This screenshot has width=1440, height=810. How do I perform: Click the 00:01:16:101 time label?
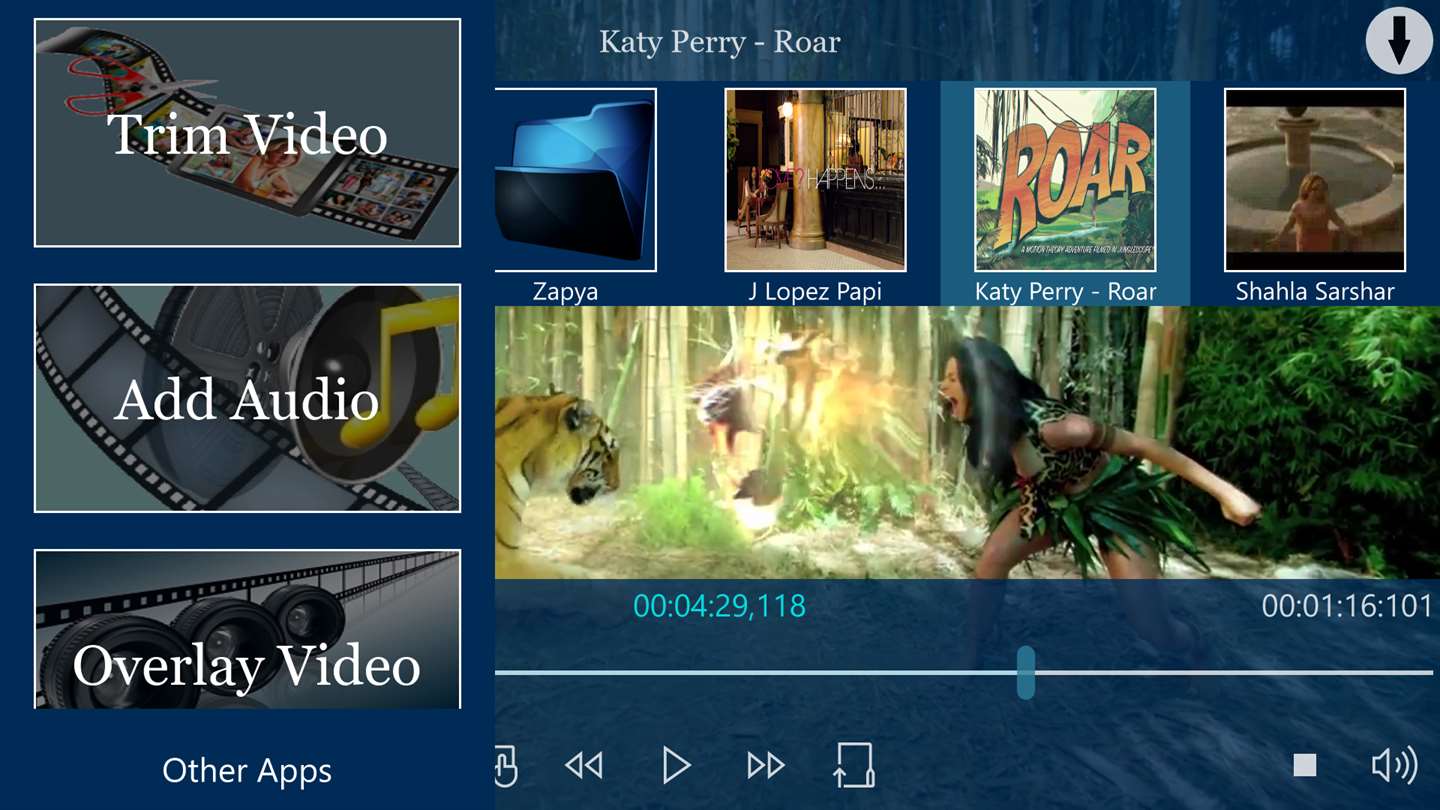tap(1347, 606)
